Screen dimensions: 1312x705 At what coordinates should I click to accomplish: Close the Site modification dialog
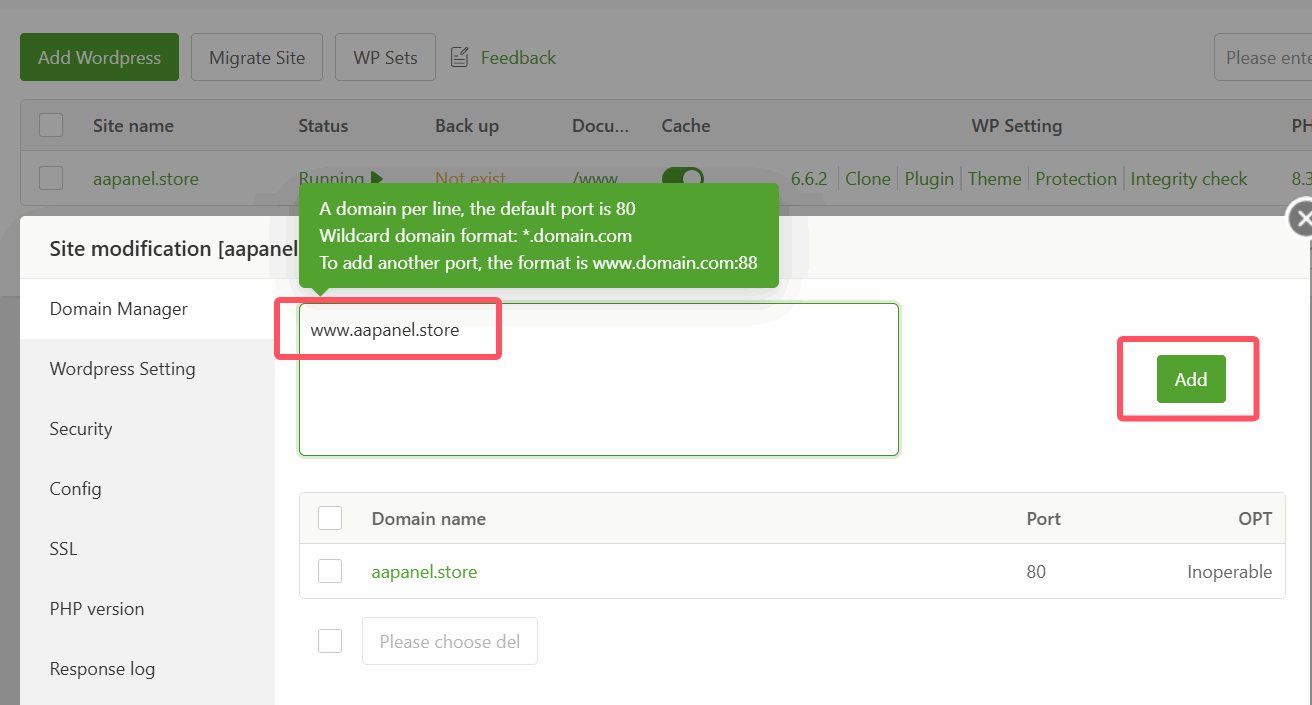click(1300, 218)
